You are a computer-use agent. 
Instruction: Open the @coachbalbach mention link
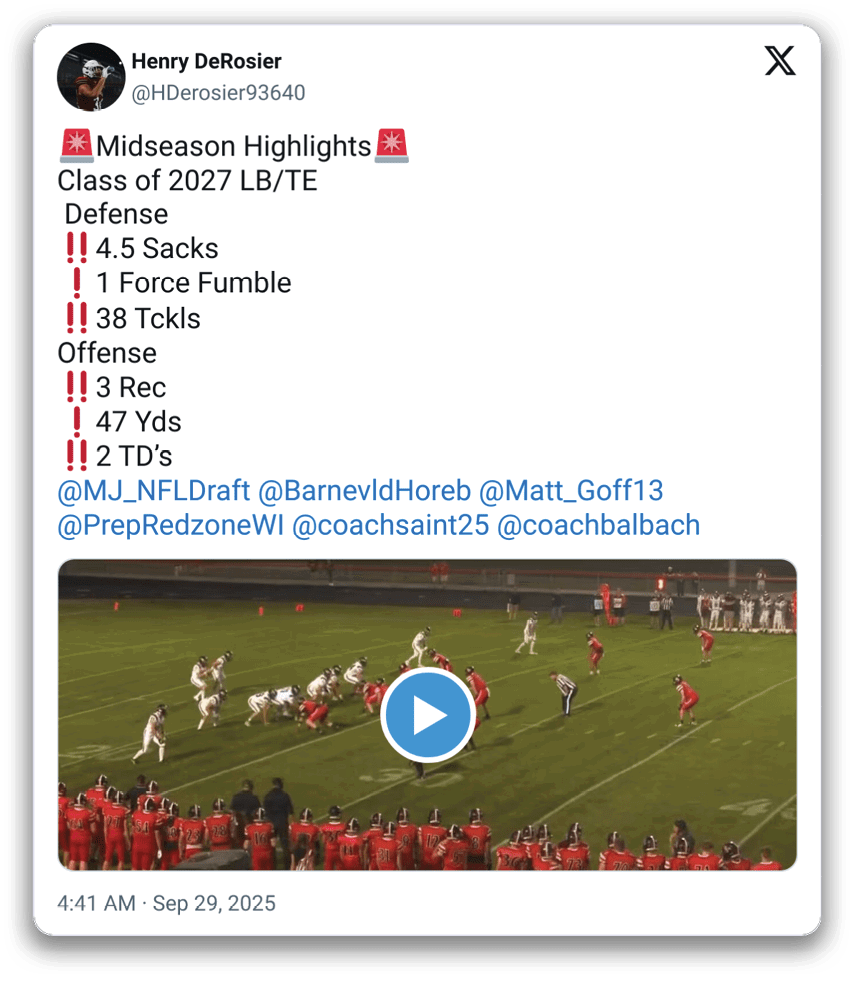[598, 525]
